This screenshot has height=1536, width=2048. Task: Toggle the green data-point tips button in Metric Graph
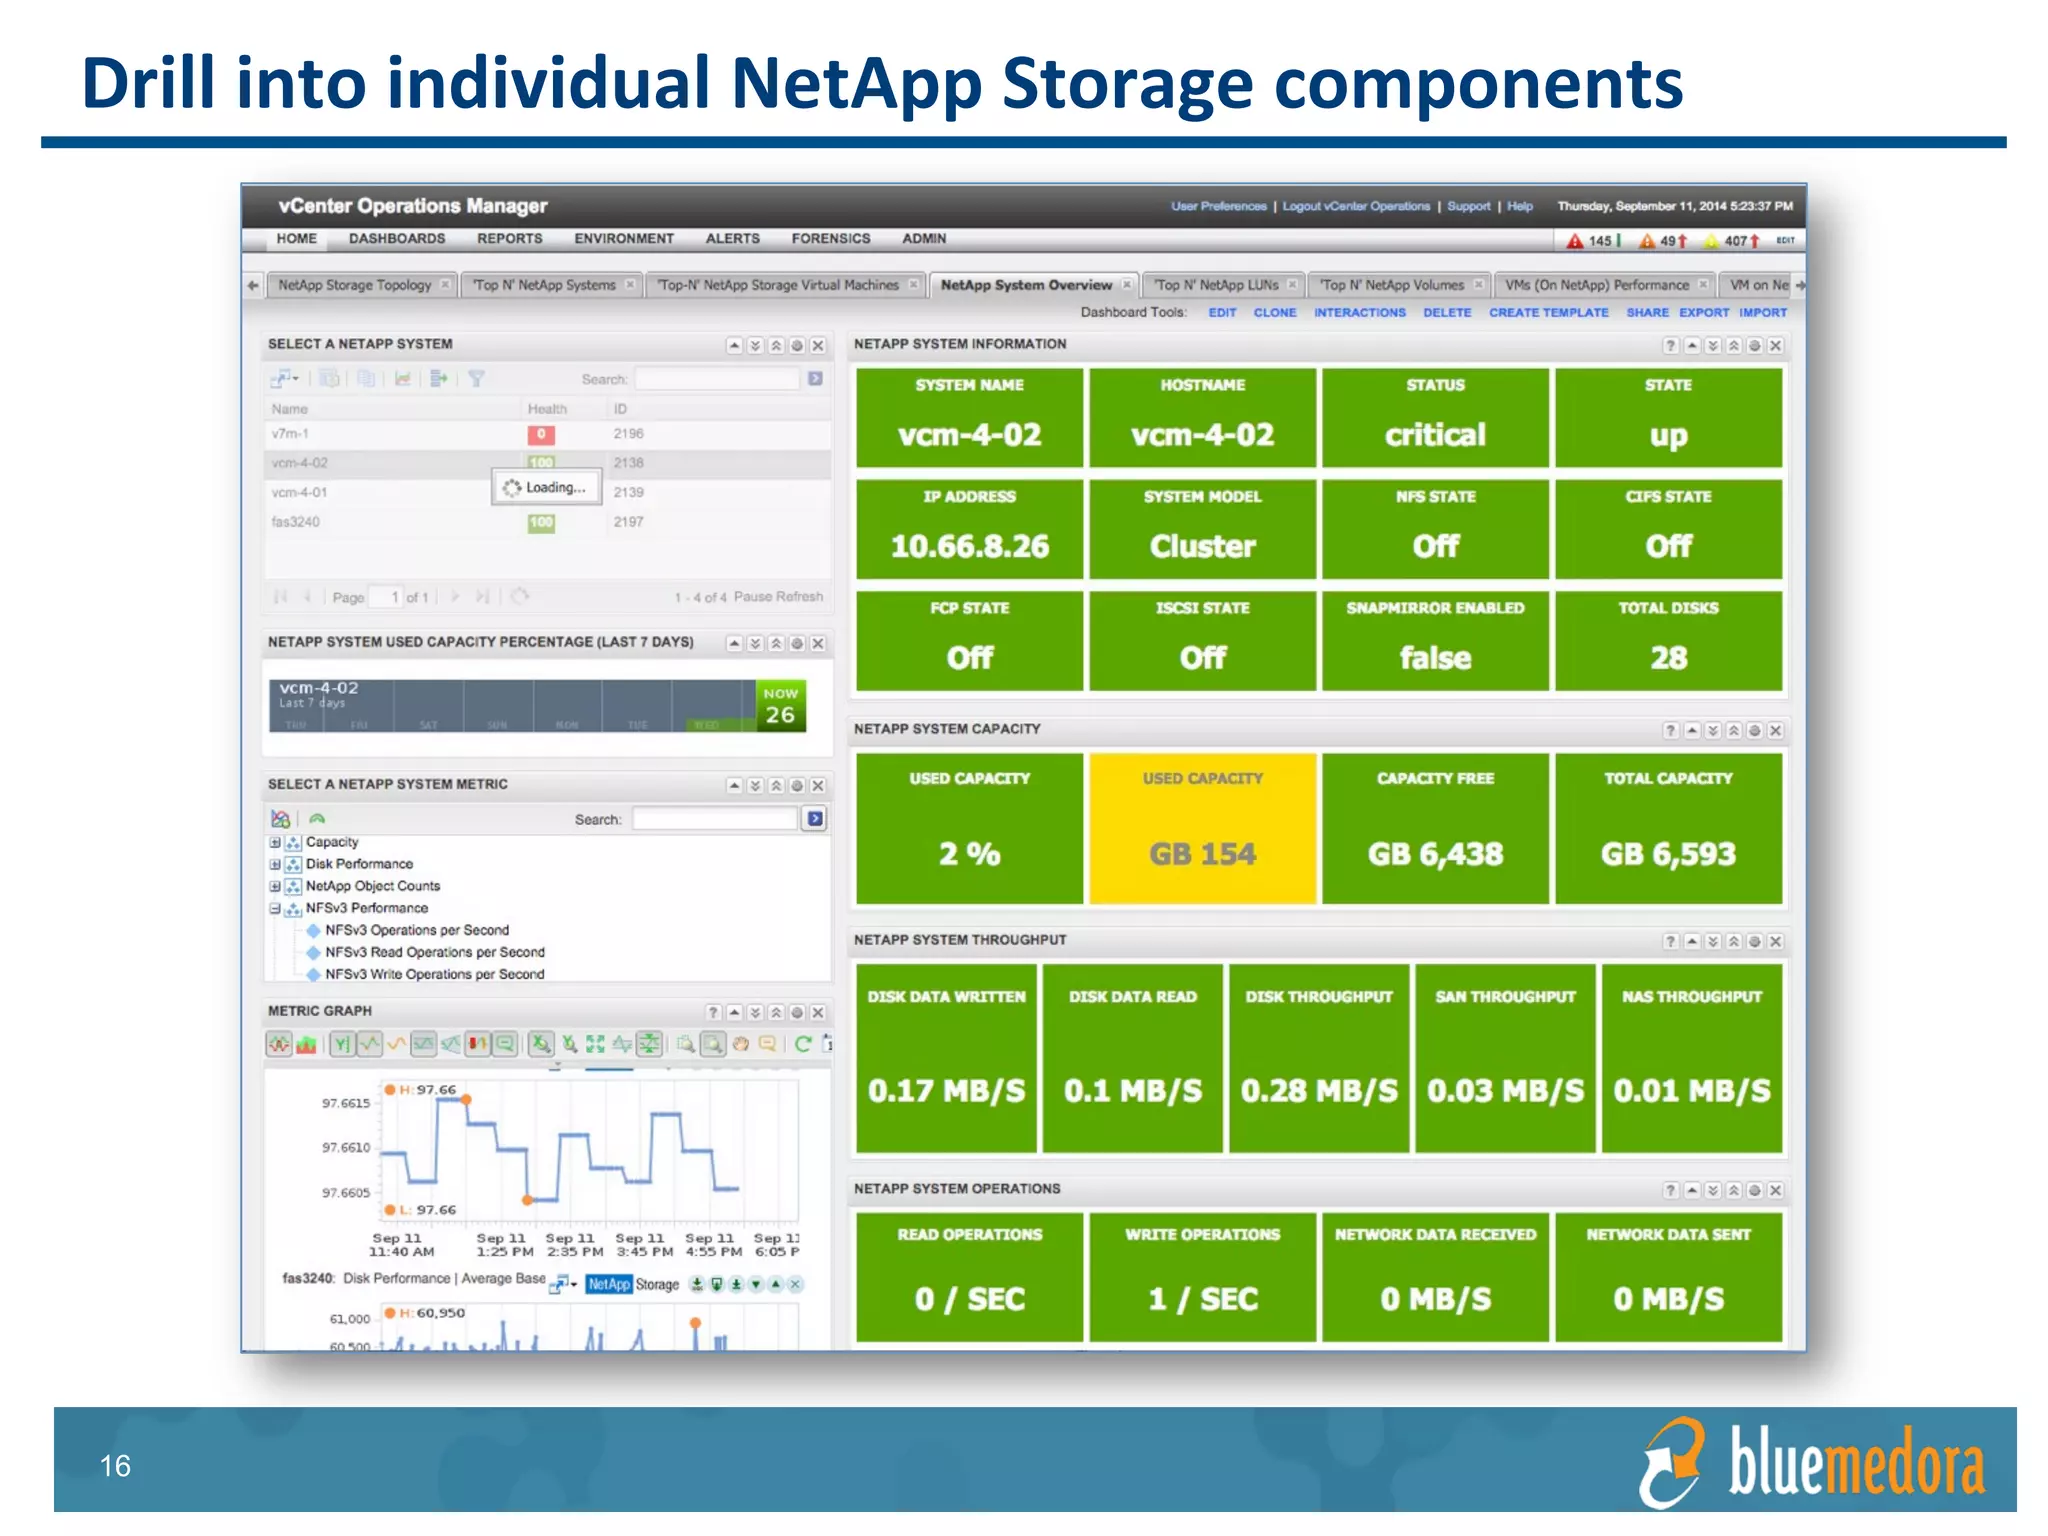point(505,1044)
